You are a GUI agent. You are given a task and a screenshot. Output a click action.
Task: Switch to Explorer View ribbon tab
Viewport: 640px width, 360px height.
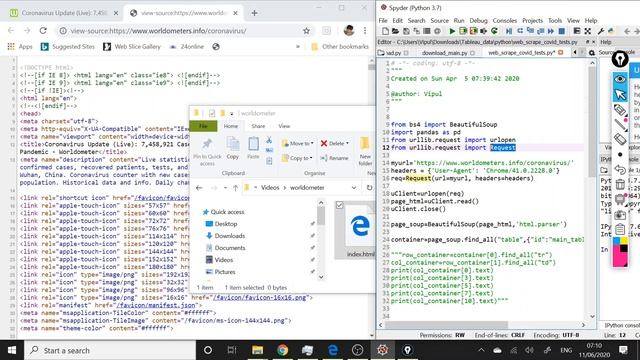click(284, 126)
